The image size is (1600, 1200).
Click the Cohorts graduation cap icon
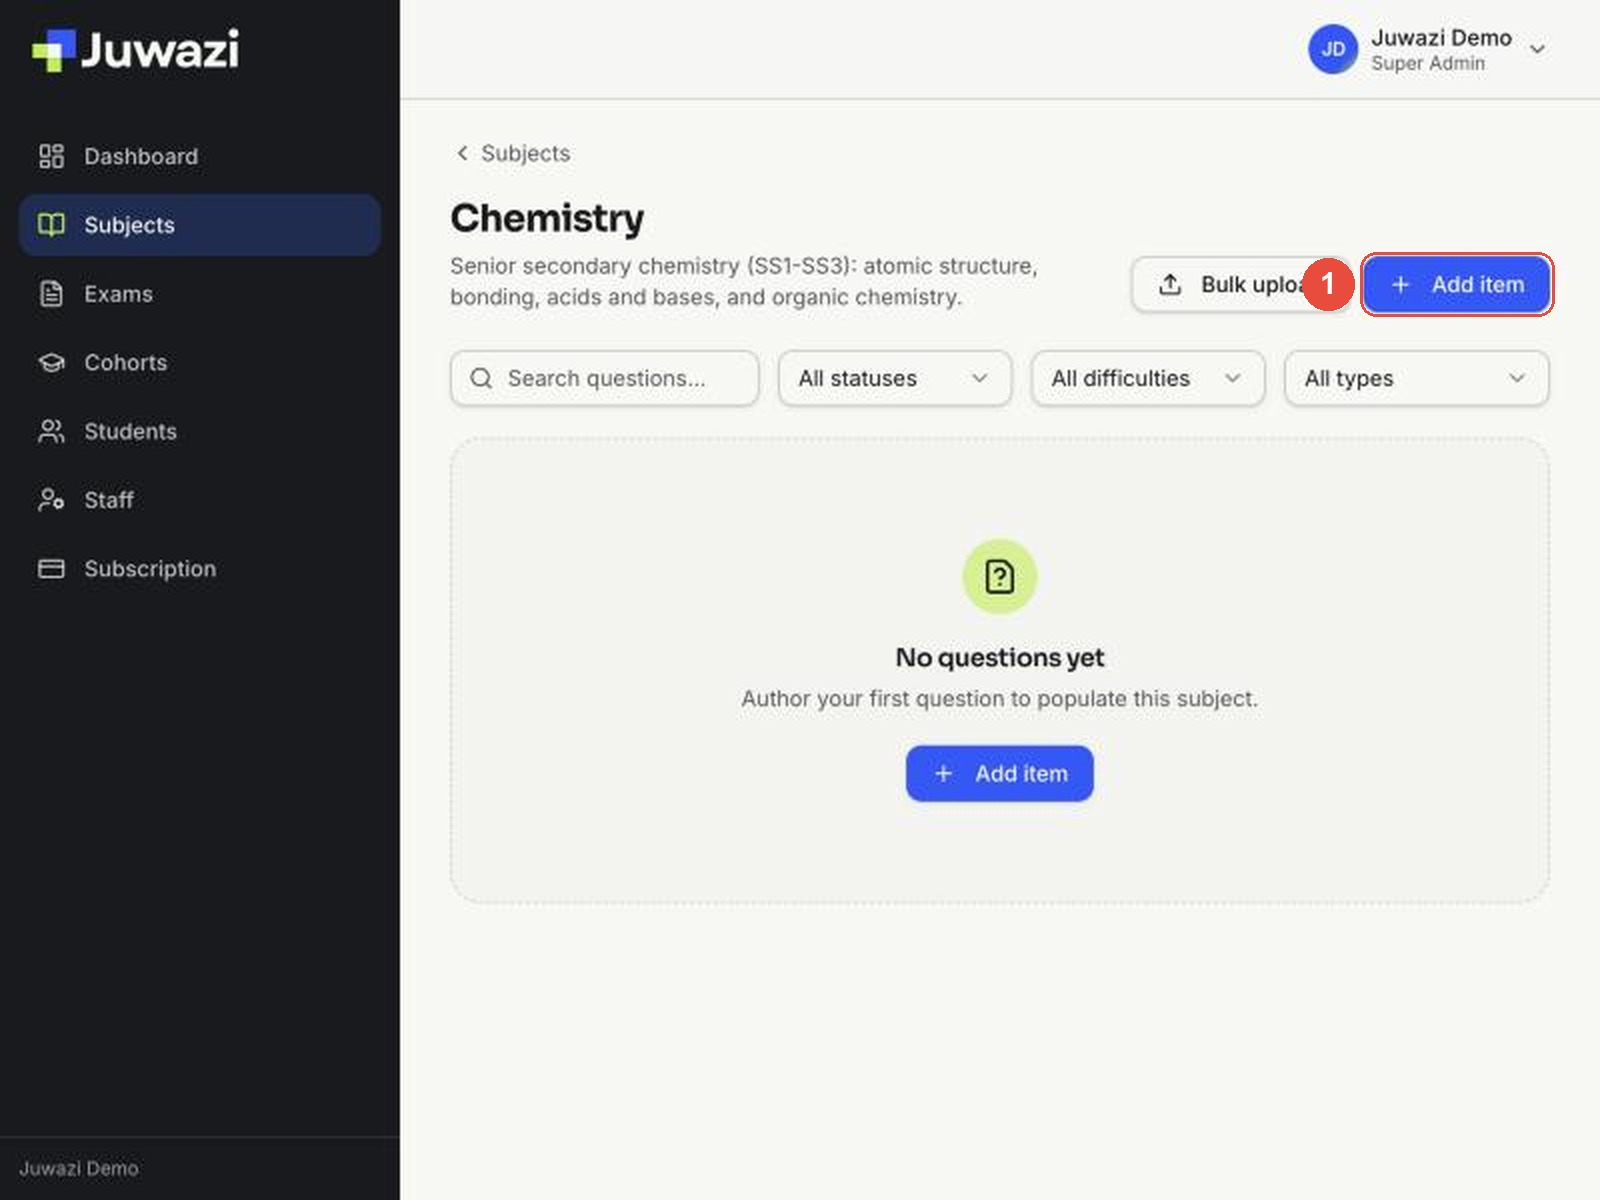pyautogui.click(x=51, y=363)
